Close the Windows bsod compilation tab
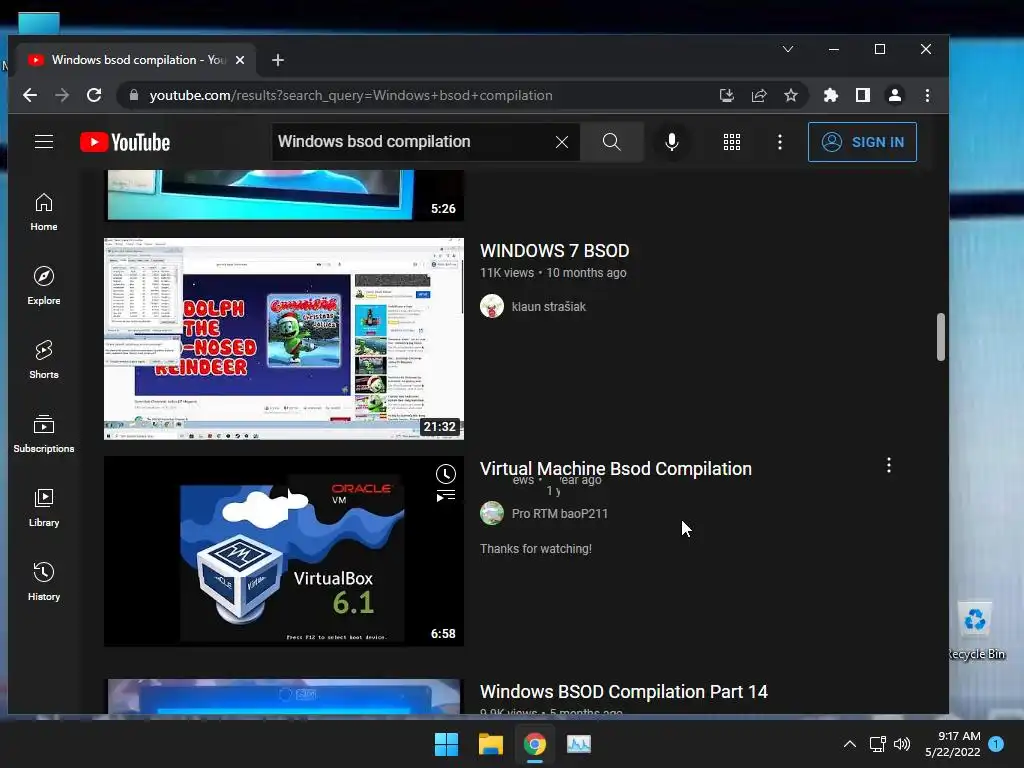Viewport: 1024px width, 768px height. click(240, 60)
